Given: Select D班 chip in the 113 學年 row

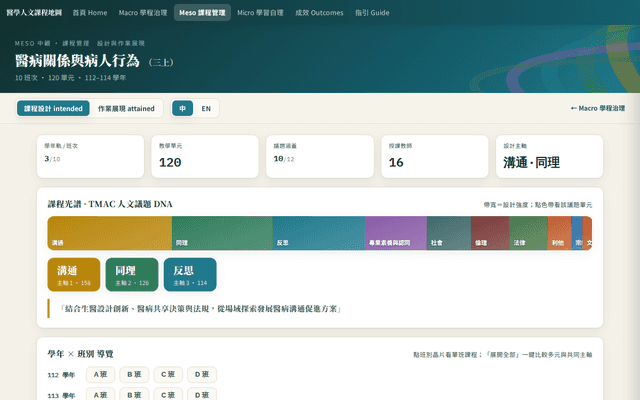Looking at the screenshot, I should pyautogui.click(x=202, y=395).
